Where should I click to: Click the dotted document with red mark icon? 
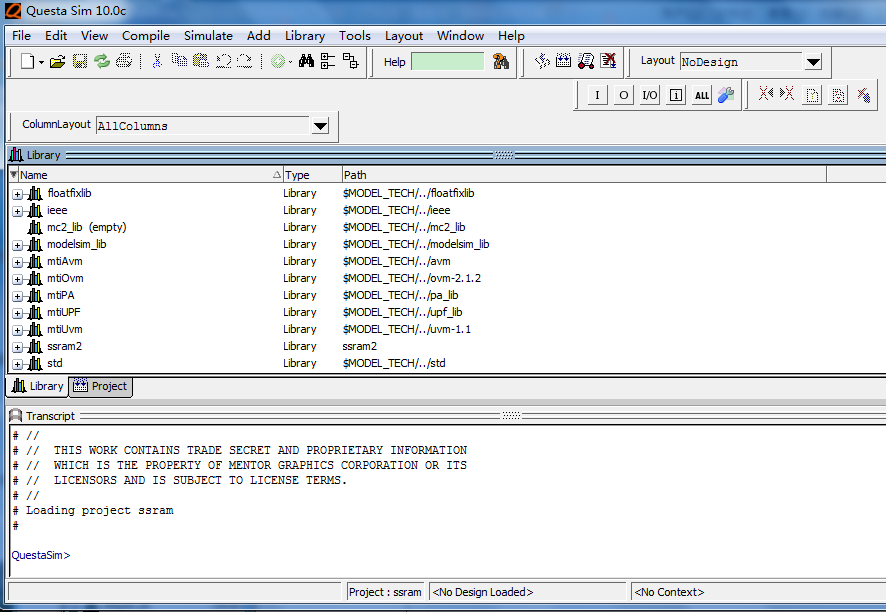click(x=838, y=95)
